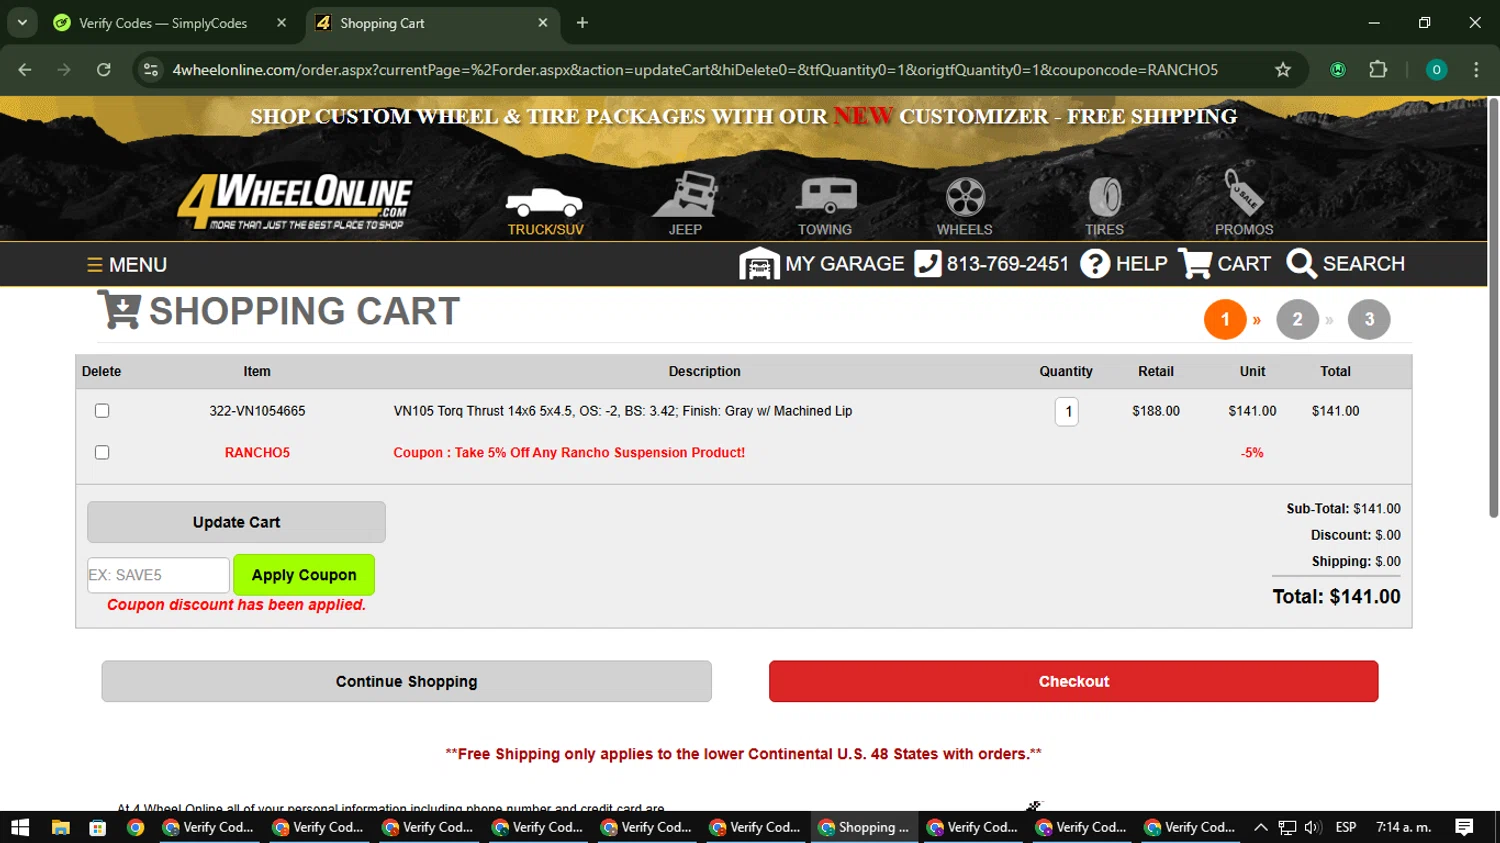Click the top customizer free shipping banner
Image resolution: width=1500 pixels, height=843 pixels.
click(x=743, y=116)
